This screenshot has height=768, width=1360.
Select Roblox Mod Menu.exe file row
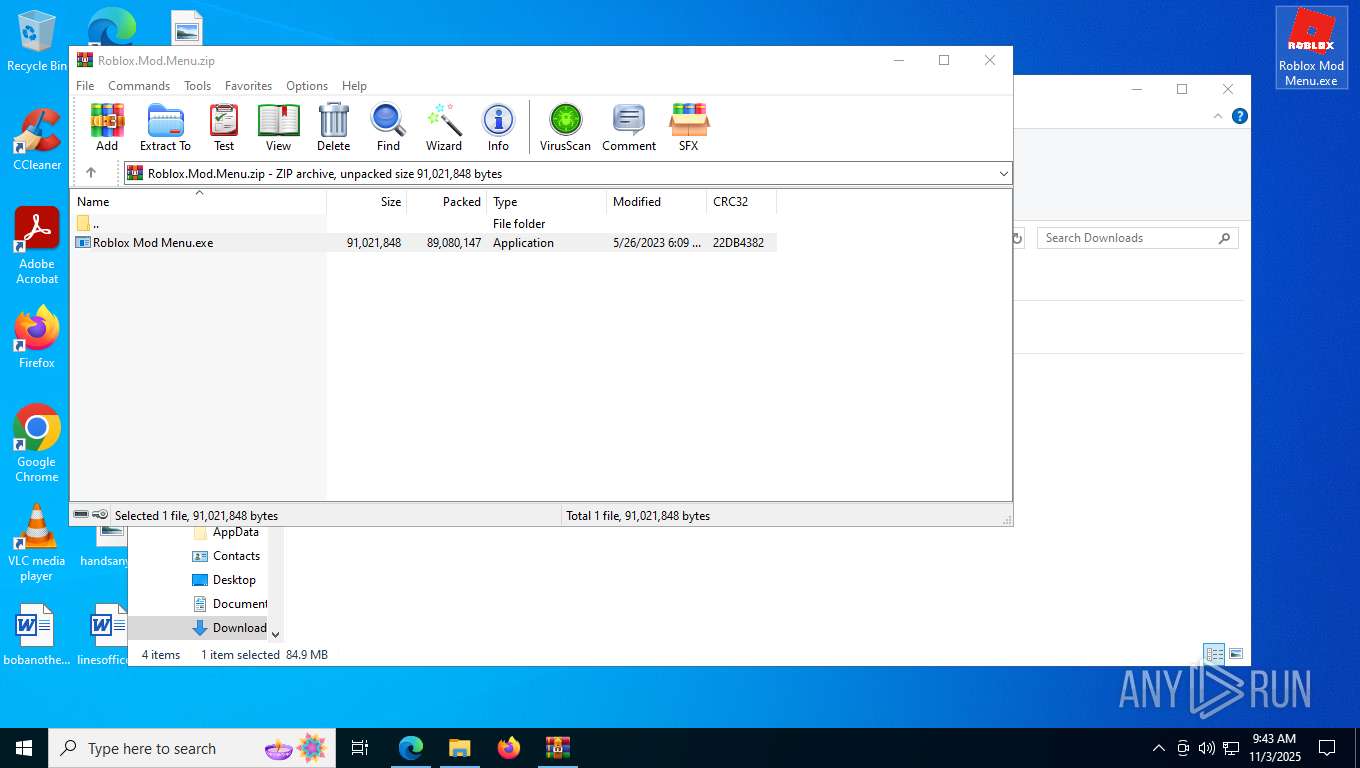(x=425, y=242)
